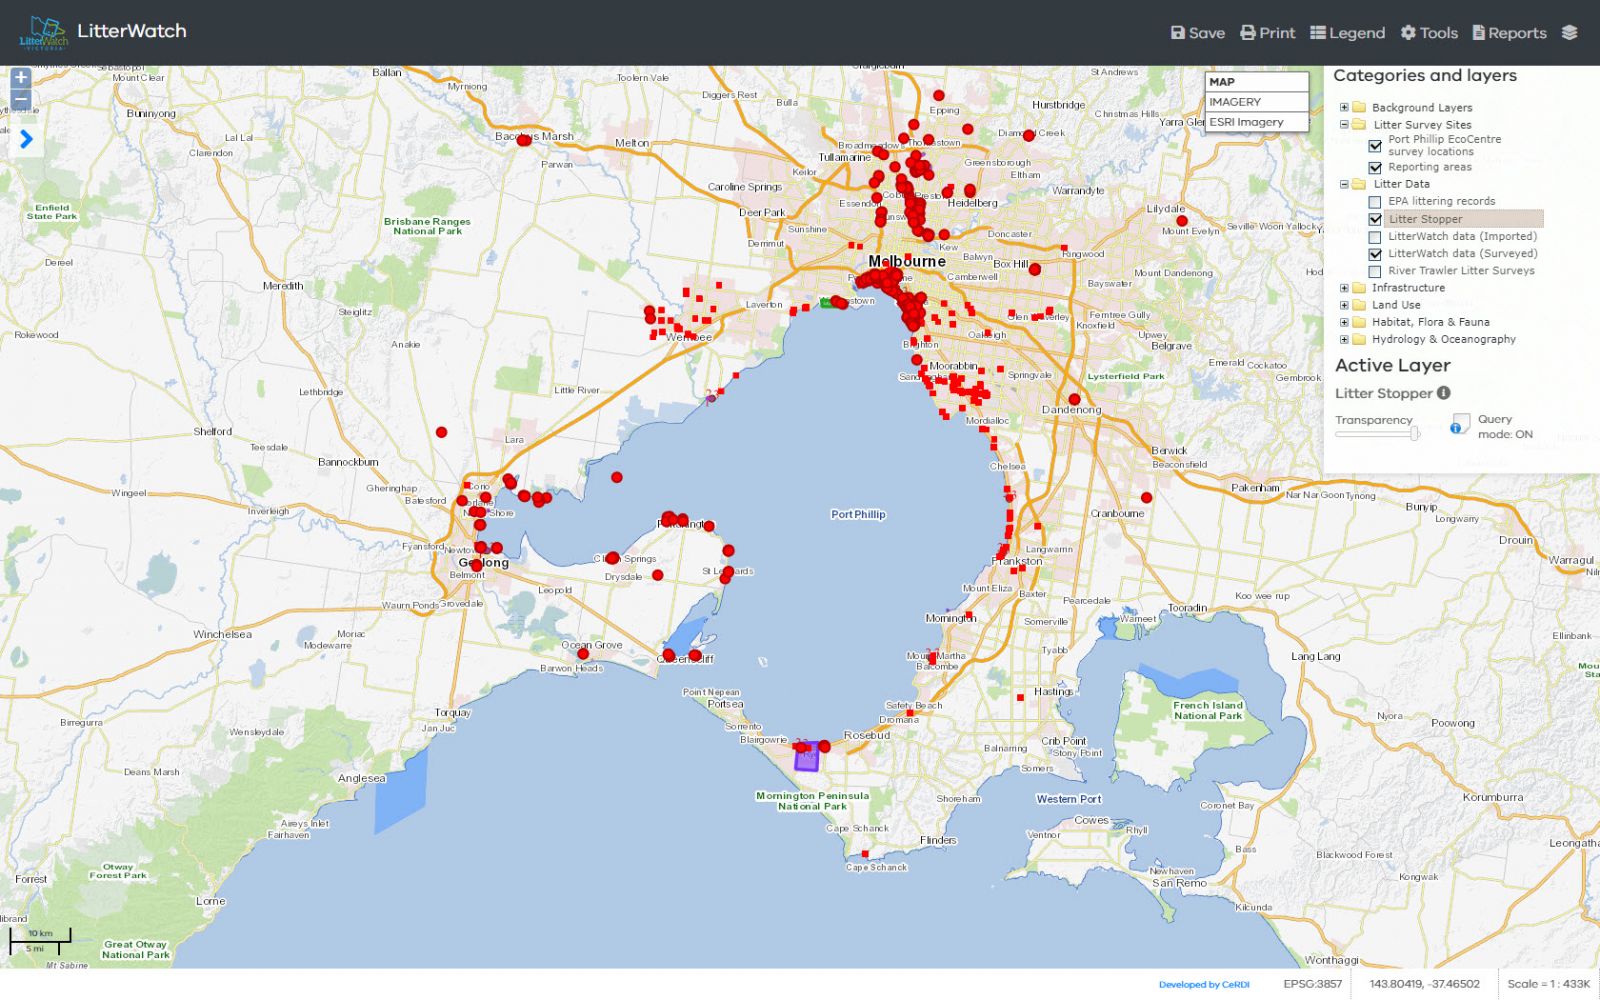Image resolution: width=1600 pixels, height=1000 pixels.
Task: Click the Geelong city label
Action: (483, 563)
